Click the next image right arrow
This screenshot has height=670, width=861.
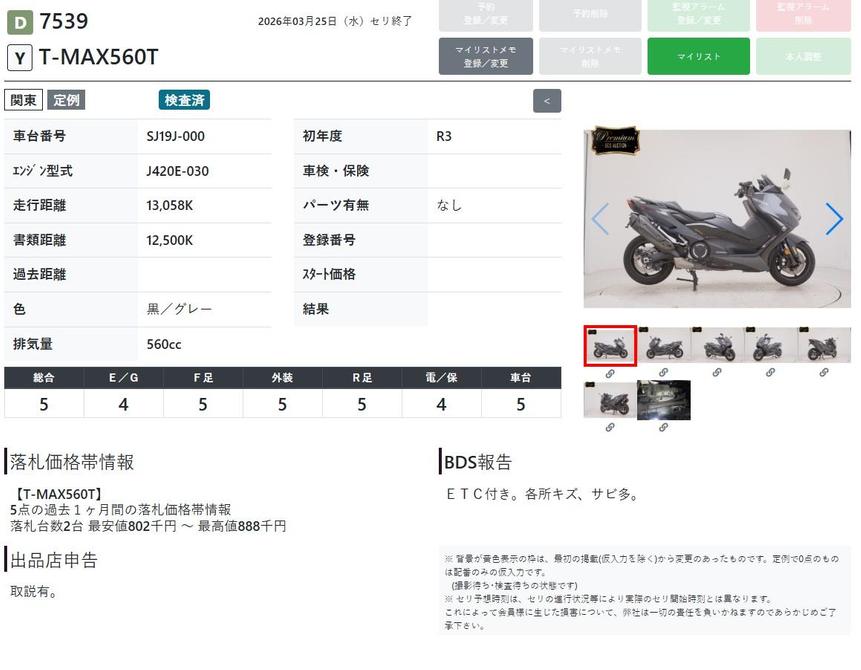[833, 218]
